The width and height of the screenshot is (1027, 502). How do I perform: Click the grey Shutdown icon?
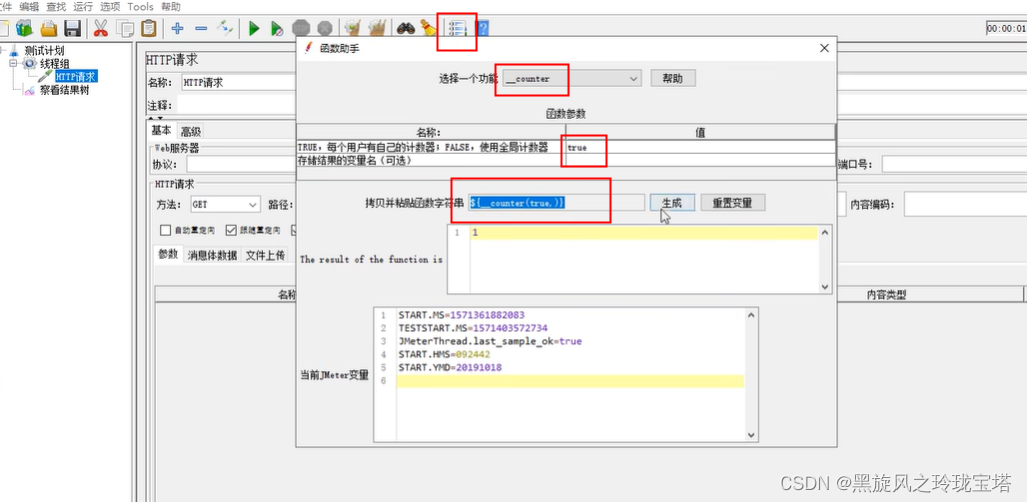tap(324, 28)
